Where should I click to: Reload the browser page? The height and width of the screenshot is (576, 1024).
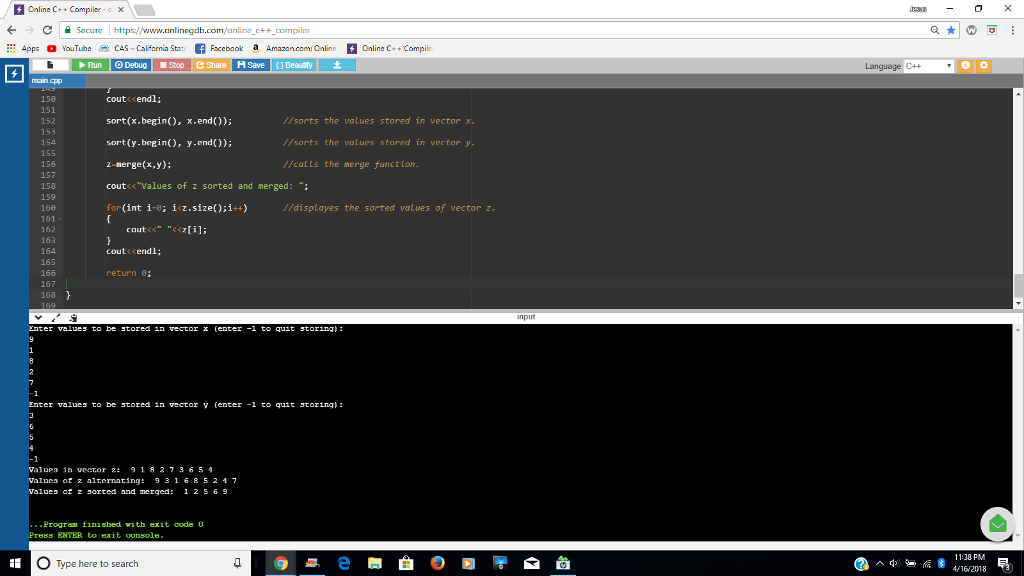tap(47, 30)
